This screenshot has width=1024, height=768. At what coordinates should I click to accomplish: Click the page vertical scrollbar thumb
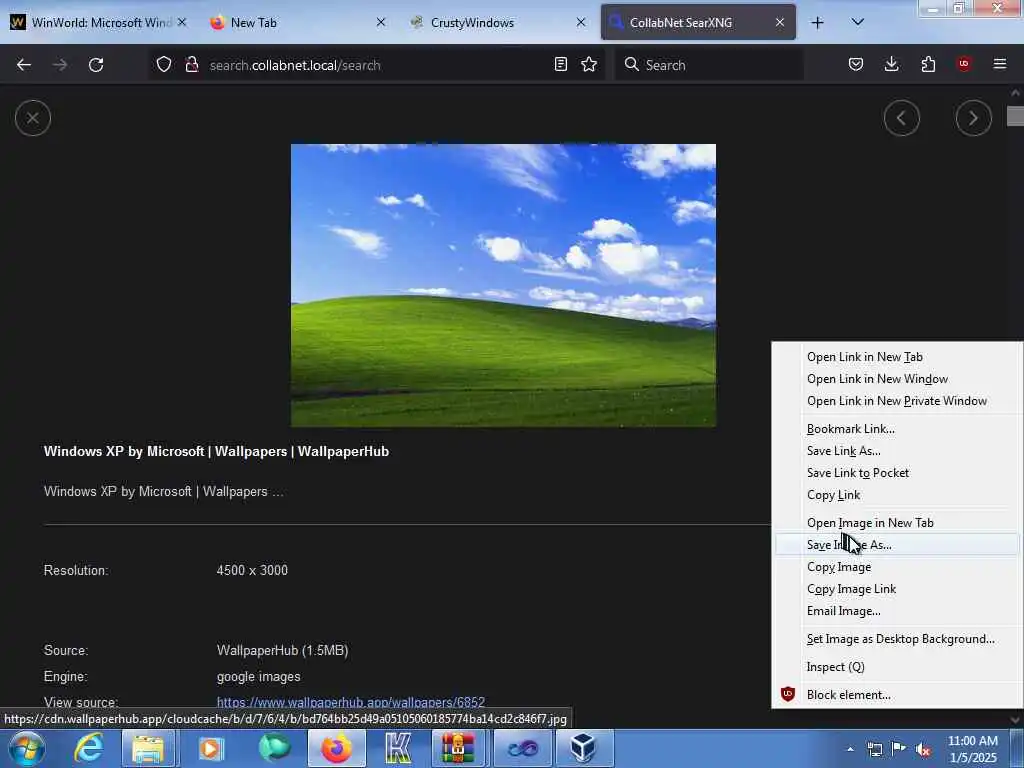click(1015, 116)
